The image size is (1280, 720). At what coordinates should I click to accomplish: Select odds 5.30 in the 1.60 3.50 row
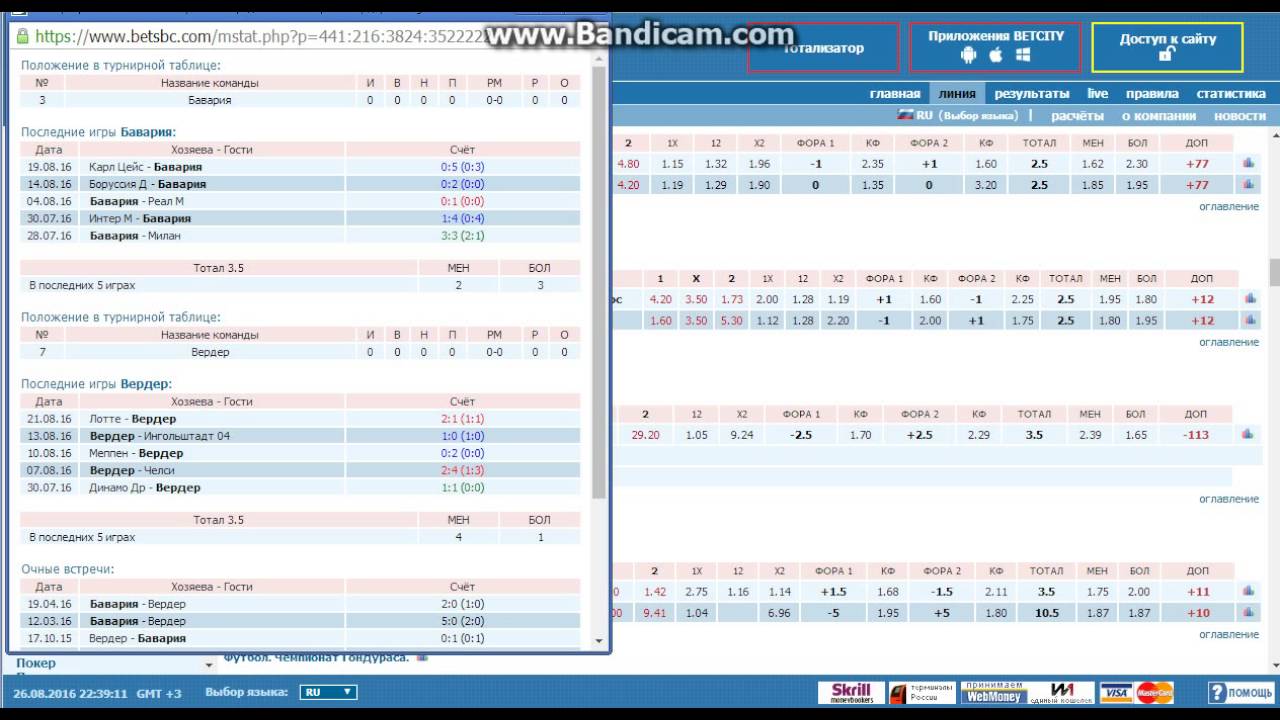click(731, 320)
